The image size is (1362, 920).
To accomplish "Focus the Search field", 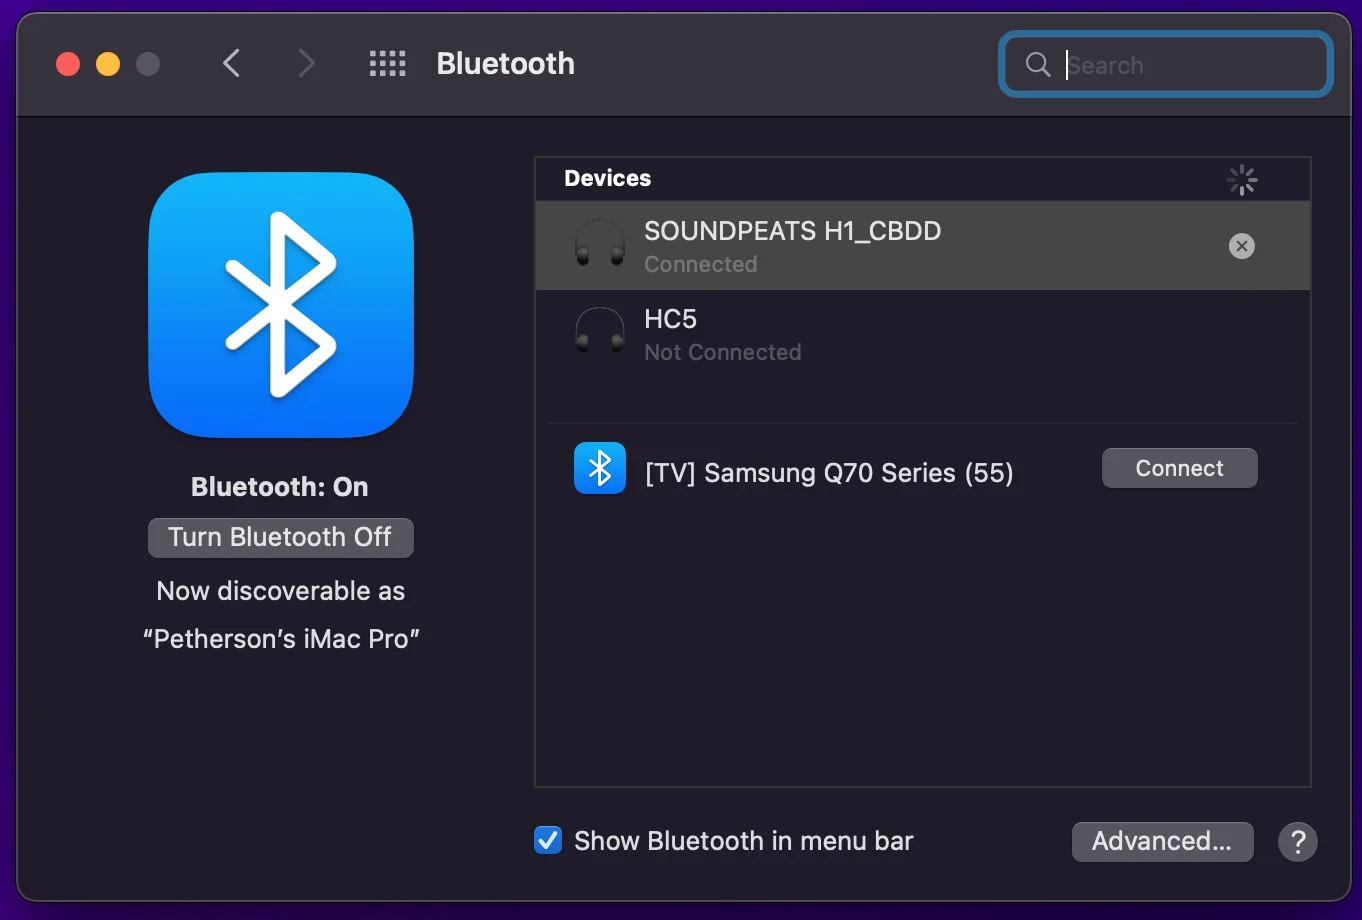I will (1190, 65).
